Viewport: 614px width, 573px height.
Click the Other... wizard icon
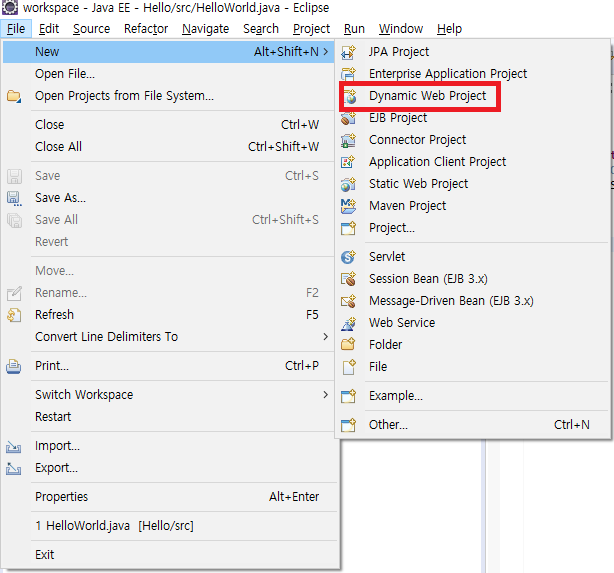point(348,425)
